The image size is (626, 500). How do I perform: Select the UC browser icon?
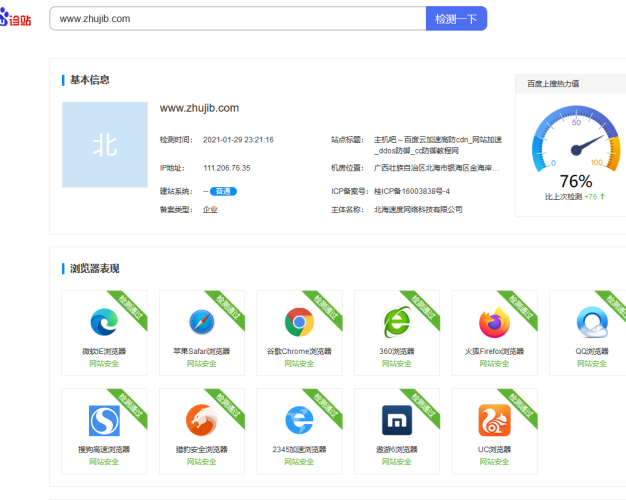click(495, 420)
